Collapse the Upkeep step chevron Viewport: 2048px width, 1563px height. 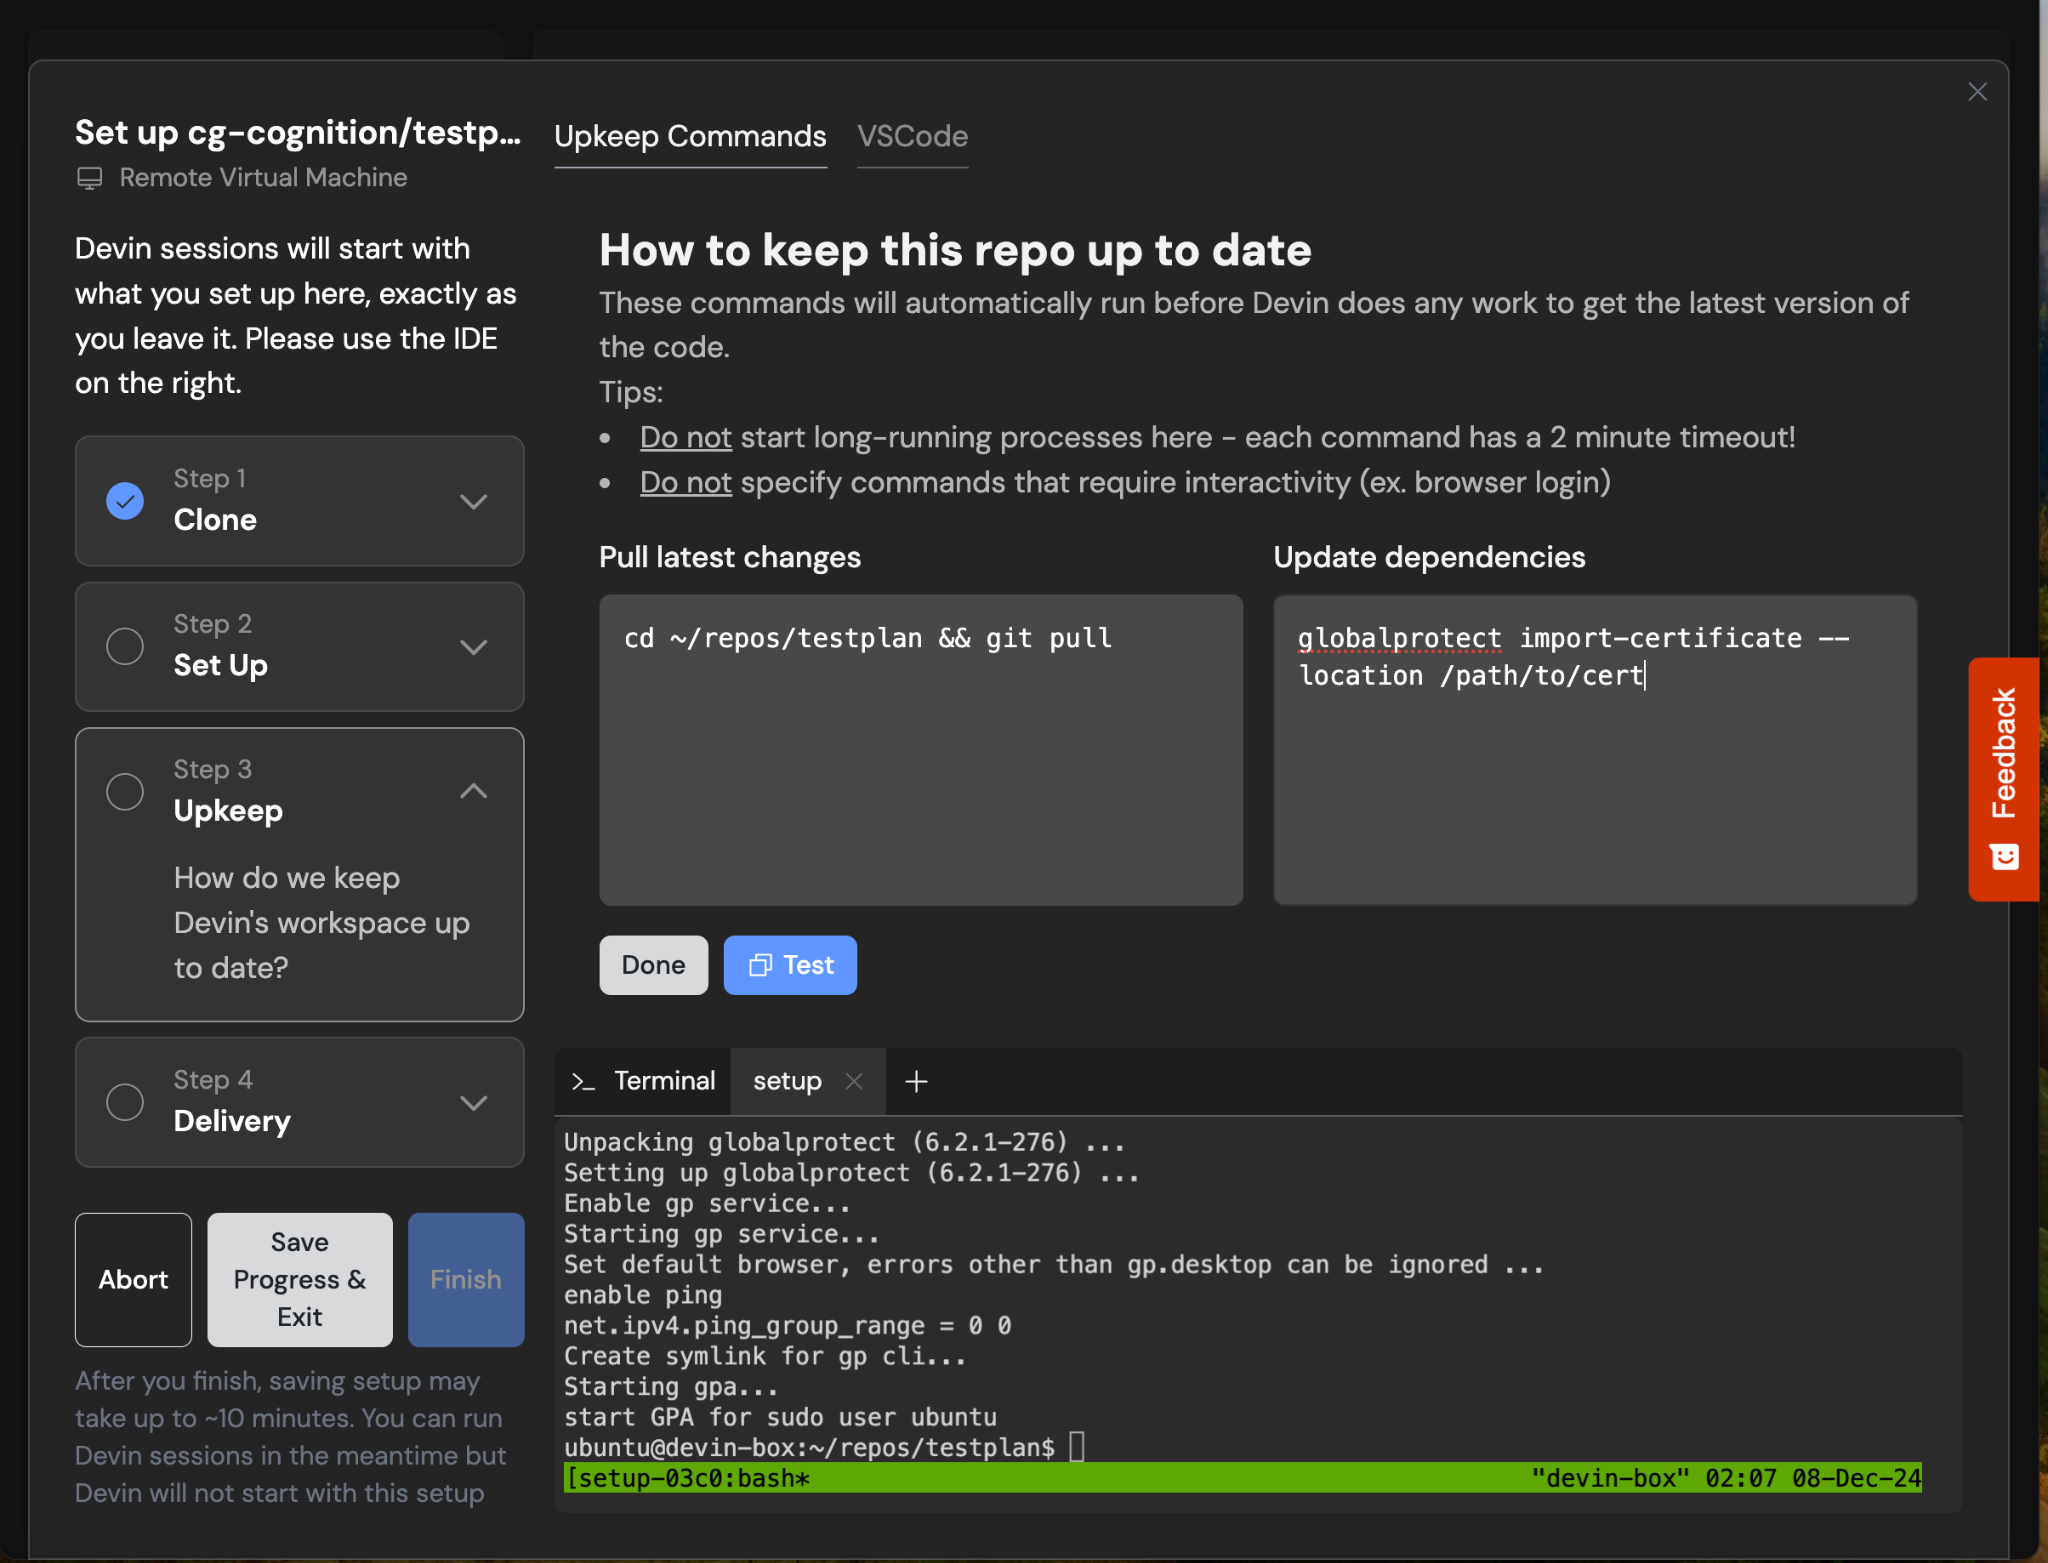click(x=473, y=791)
